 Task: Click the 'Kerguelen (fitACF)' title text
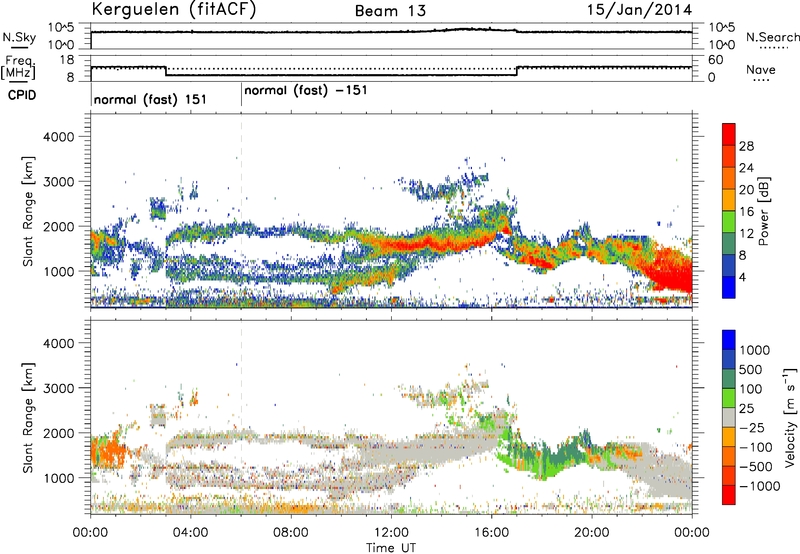click(173, 10)
